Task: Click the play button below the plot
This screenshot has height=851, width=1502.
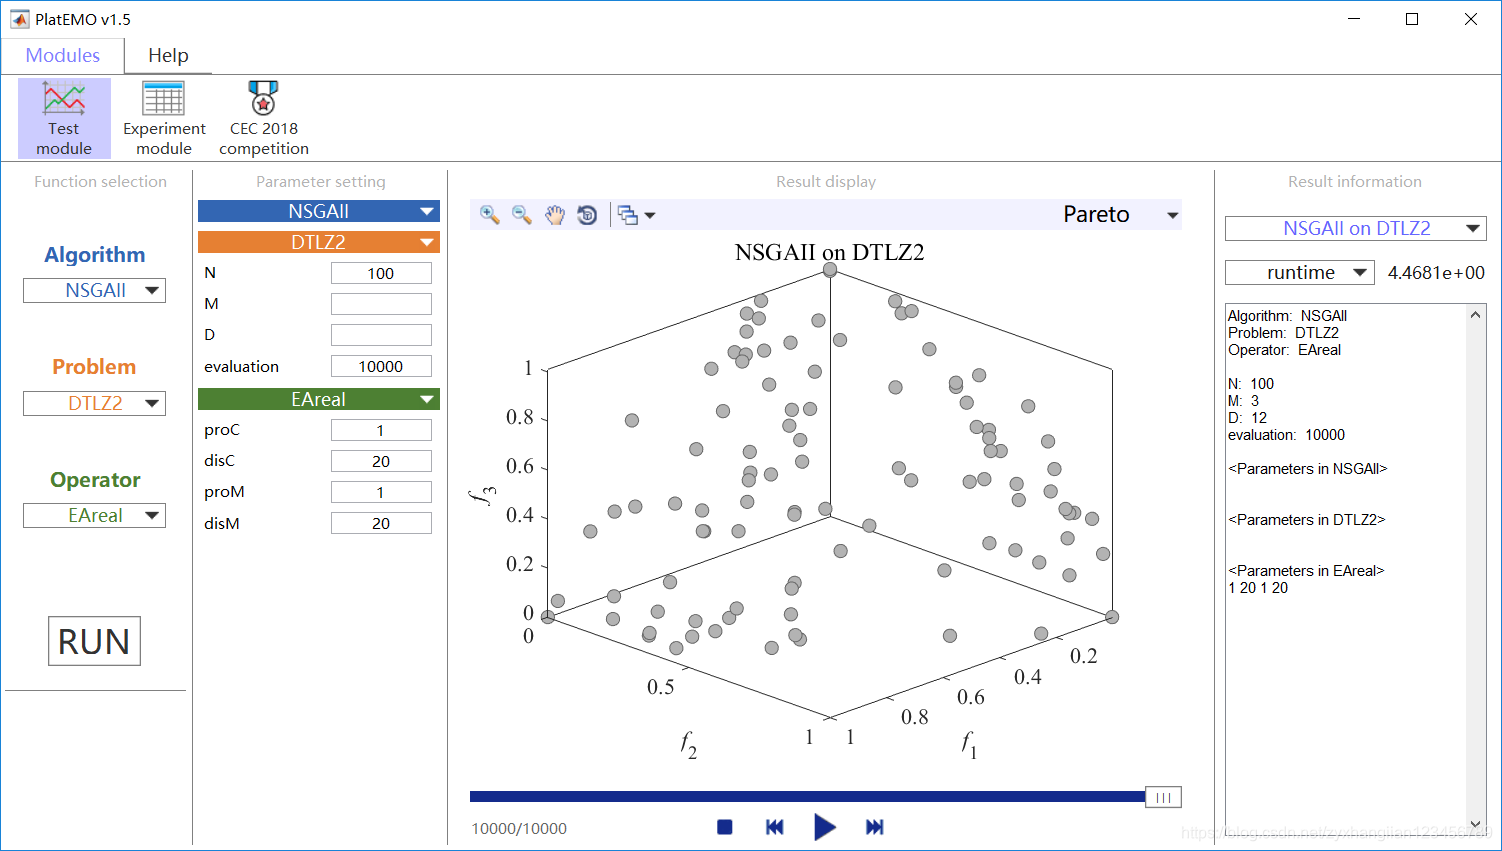Action: (x=824, y=827)
